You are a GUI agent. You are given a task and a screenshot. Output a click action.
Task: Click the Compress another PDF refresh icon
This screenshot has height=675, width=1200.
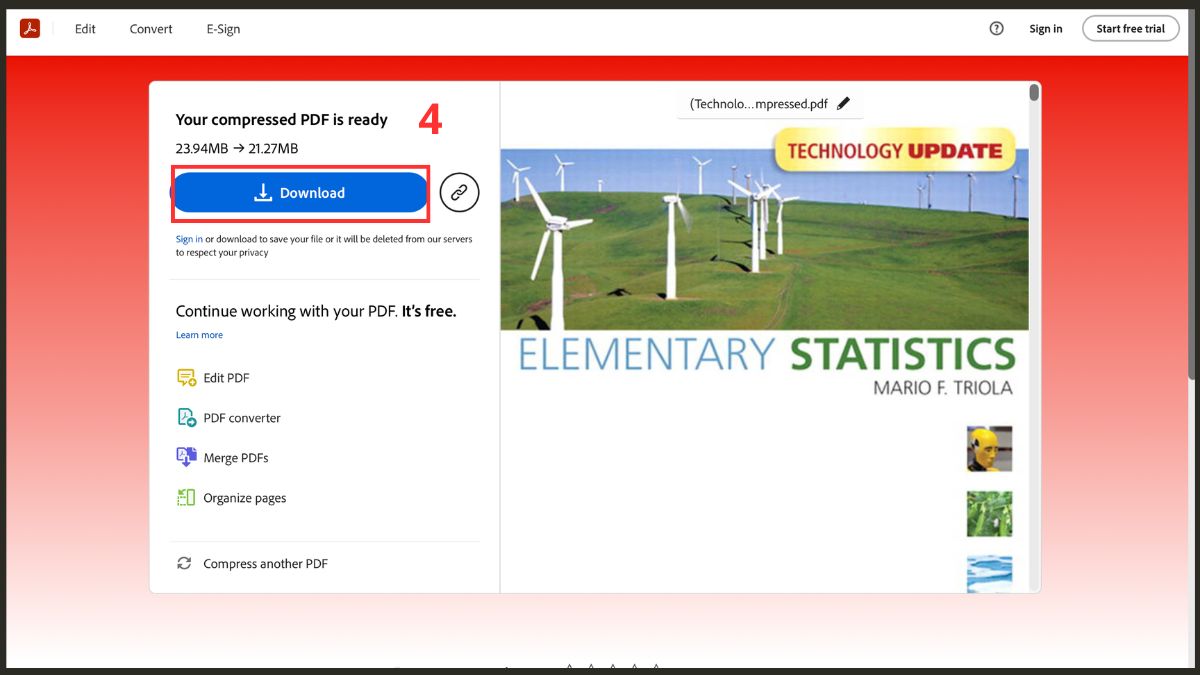click(184, 563)
